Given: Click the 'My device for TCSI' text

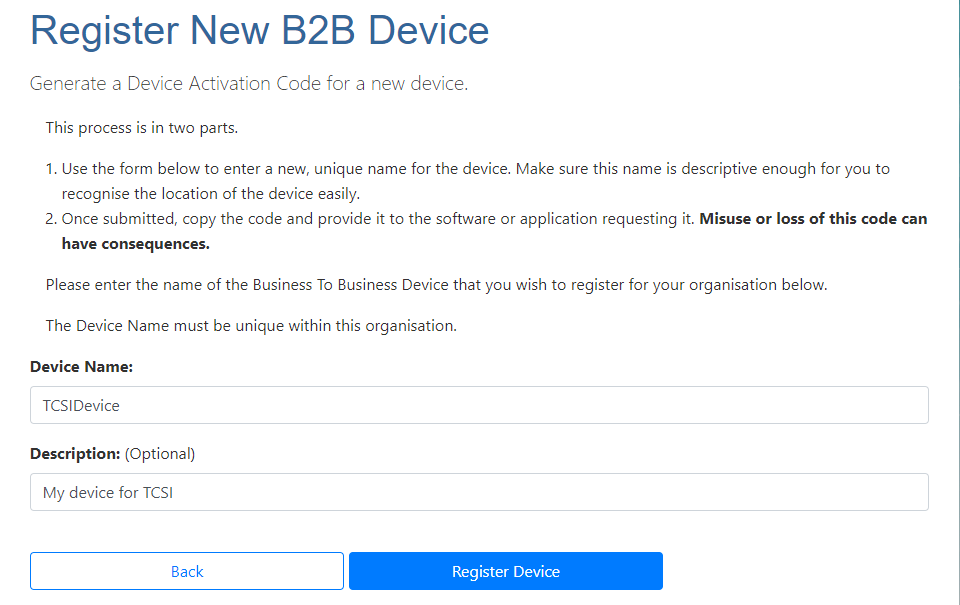Looking at the screenshot, I should tap(108, 493).
